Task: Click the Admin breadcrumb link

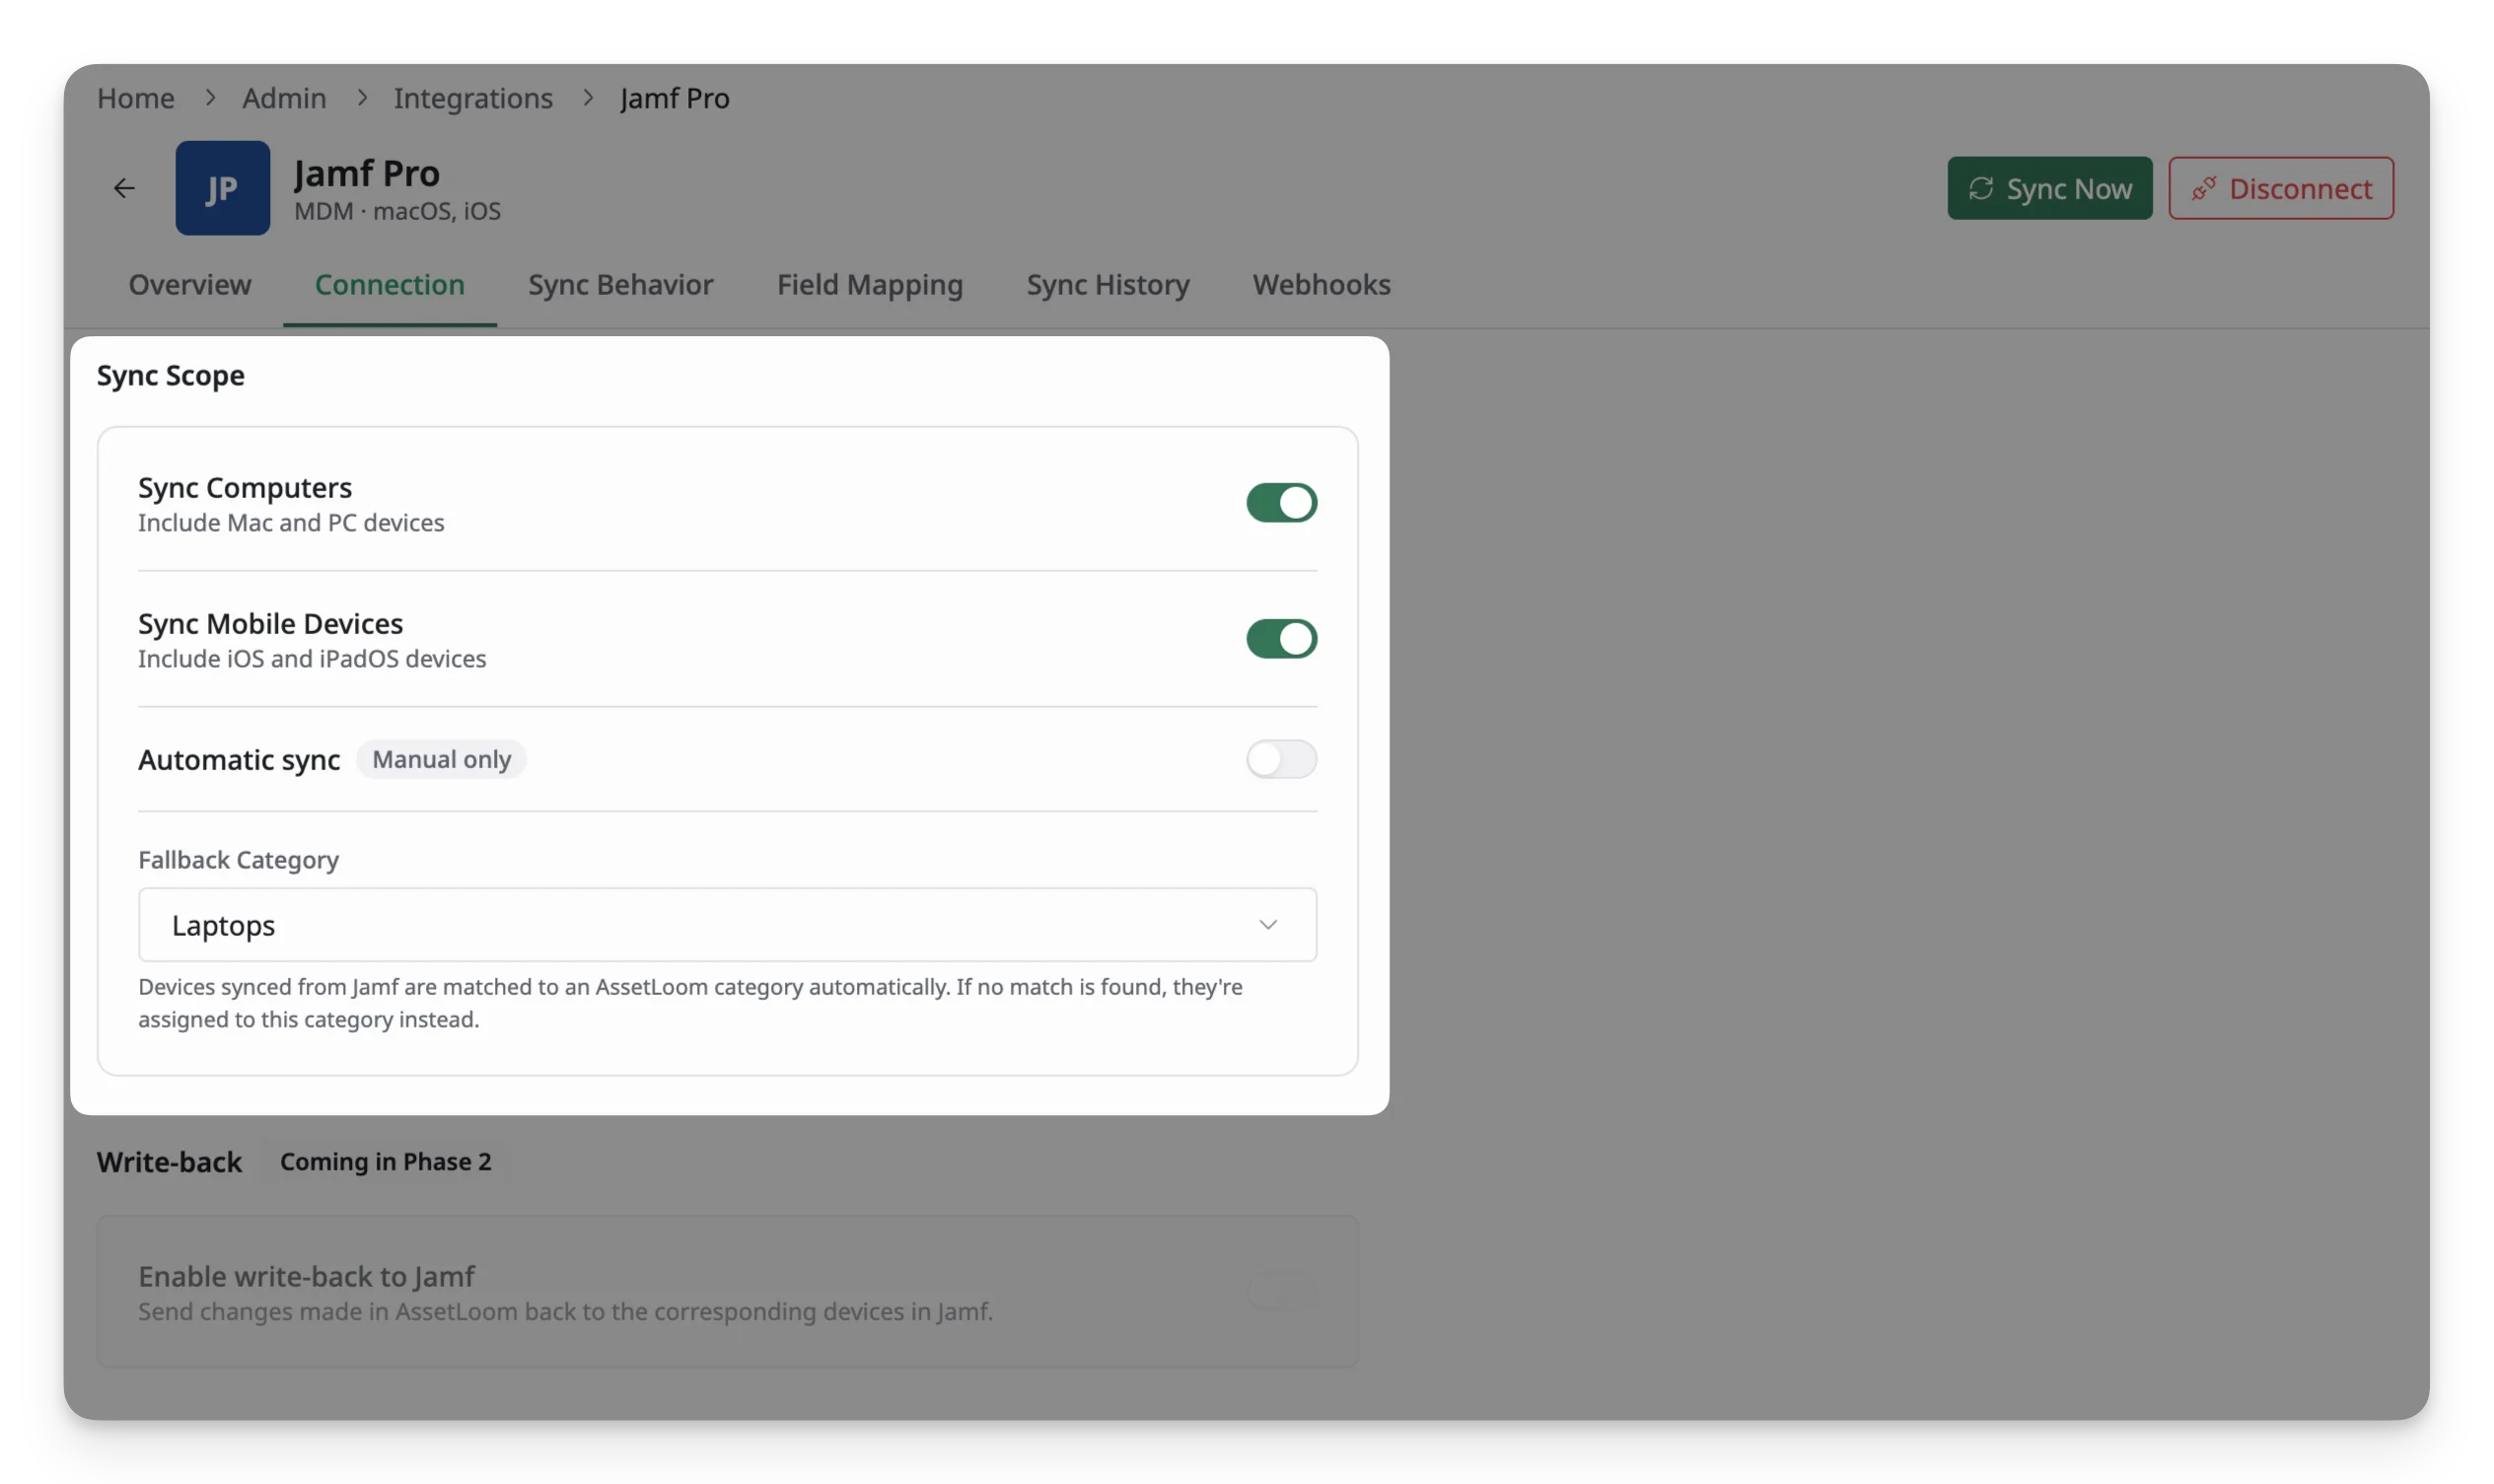Action: pos(284,98)
